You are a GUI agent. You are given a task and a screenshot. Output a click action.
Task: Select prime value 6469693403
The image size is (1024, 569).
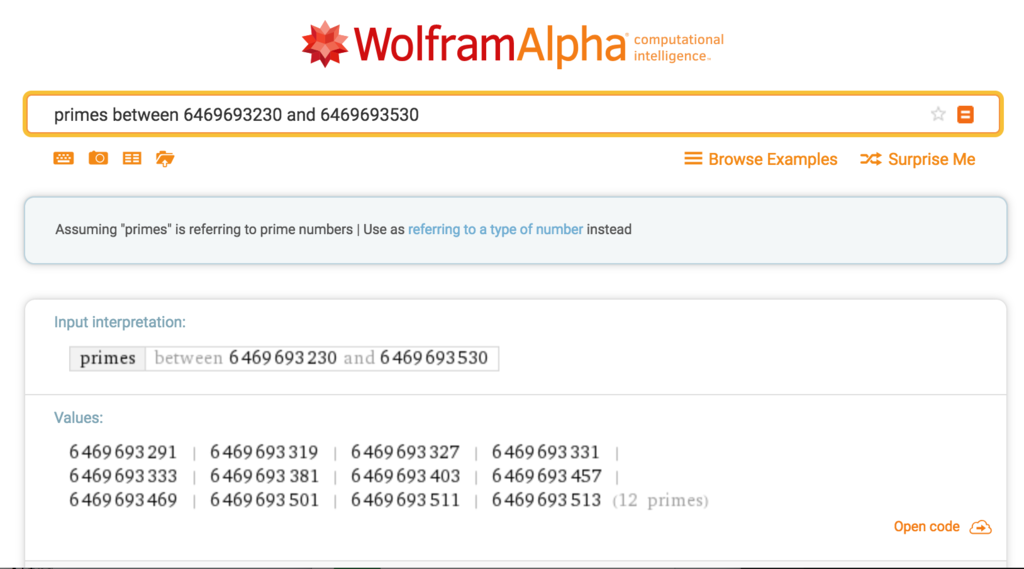[x=405, y=476]
